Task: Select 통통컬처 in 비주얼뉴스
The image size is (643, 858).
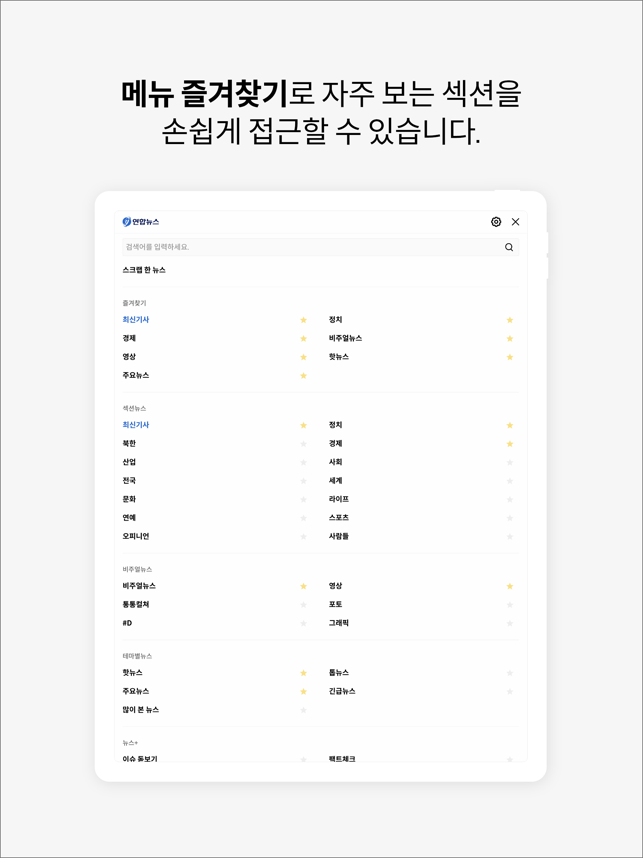Action: [x=136, y=605]
